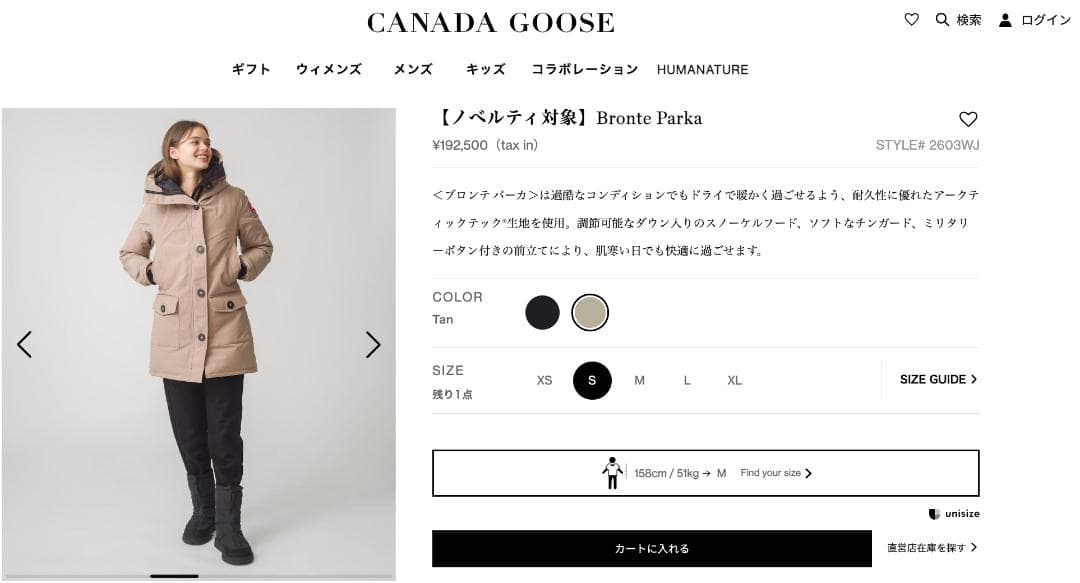Click the login person icon
Screen dimensions: 1080x583
pyautogui.click(x=1004, y=19)
